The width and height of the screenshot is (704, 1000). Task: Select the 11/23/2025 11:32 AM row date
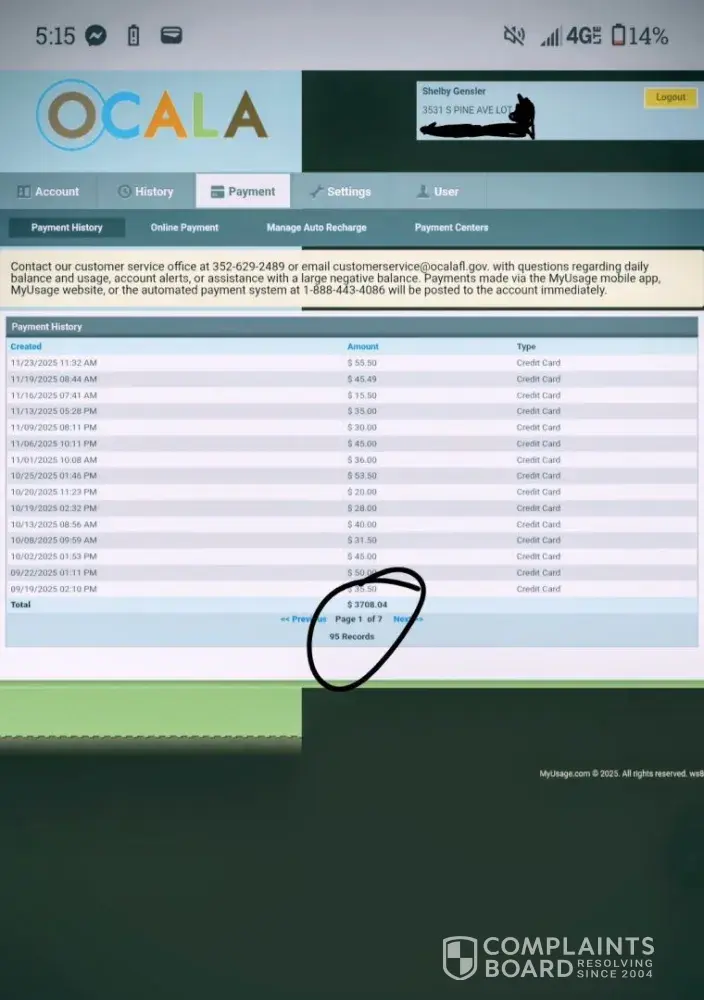click(54, 363)
